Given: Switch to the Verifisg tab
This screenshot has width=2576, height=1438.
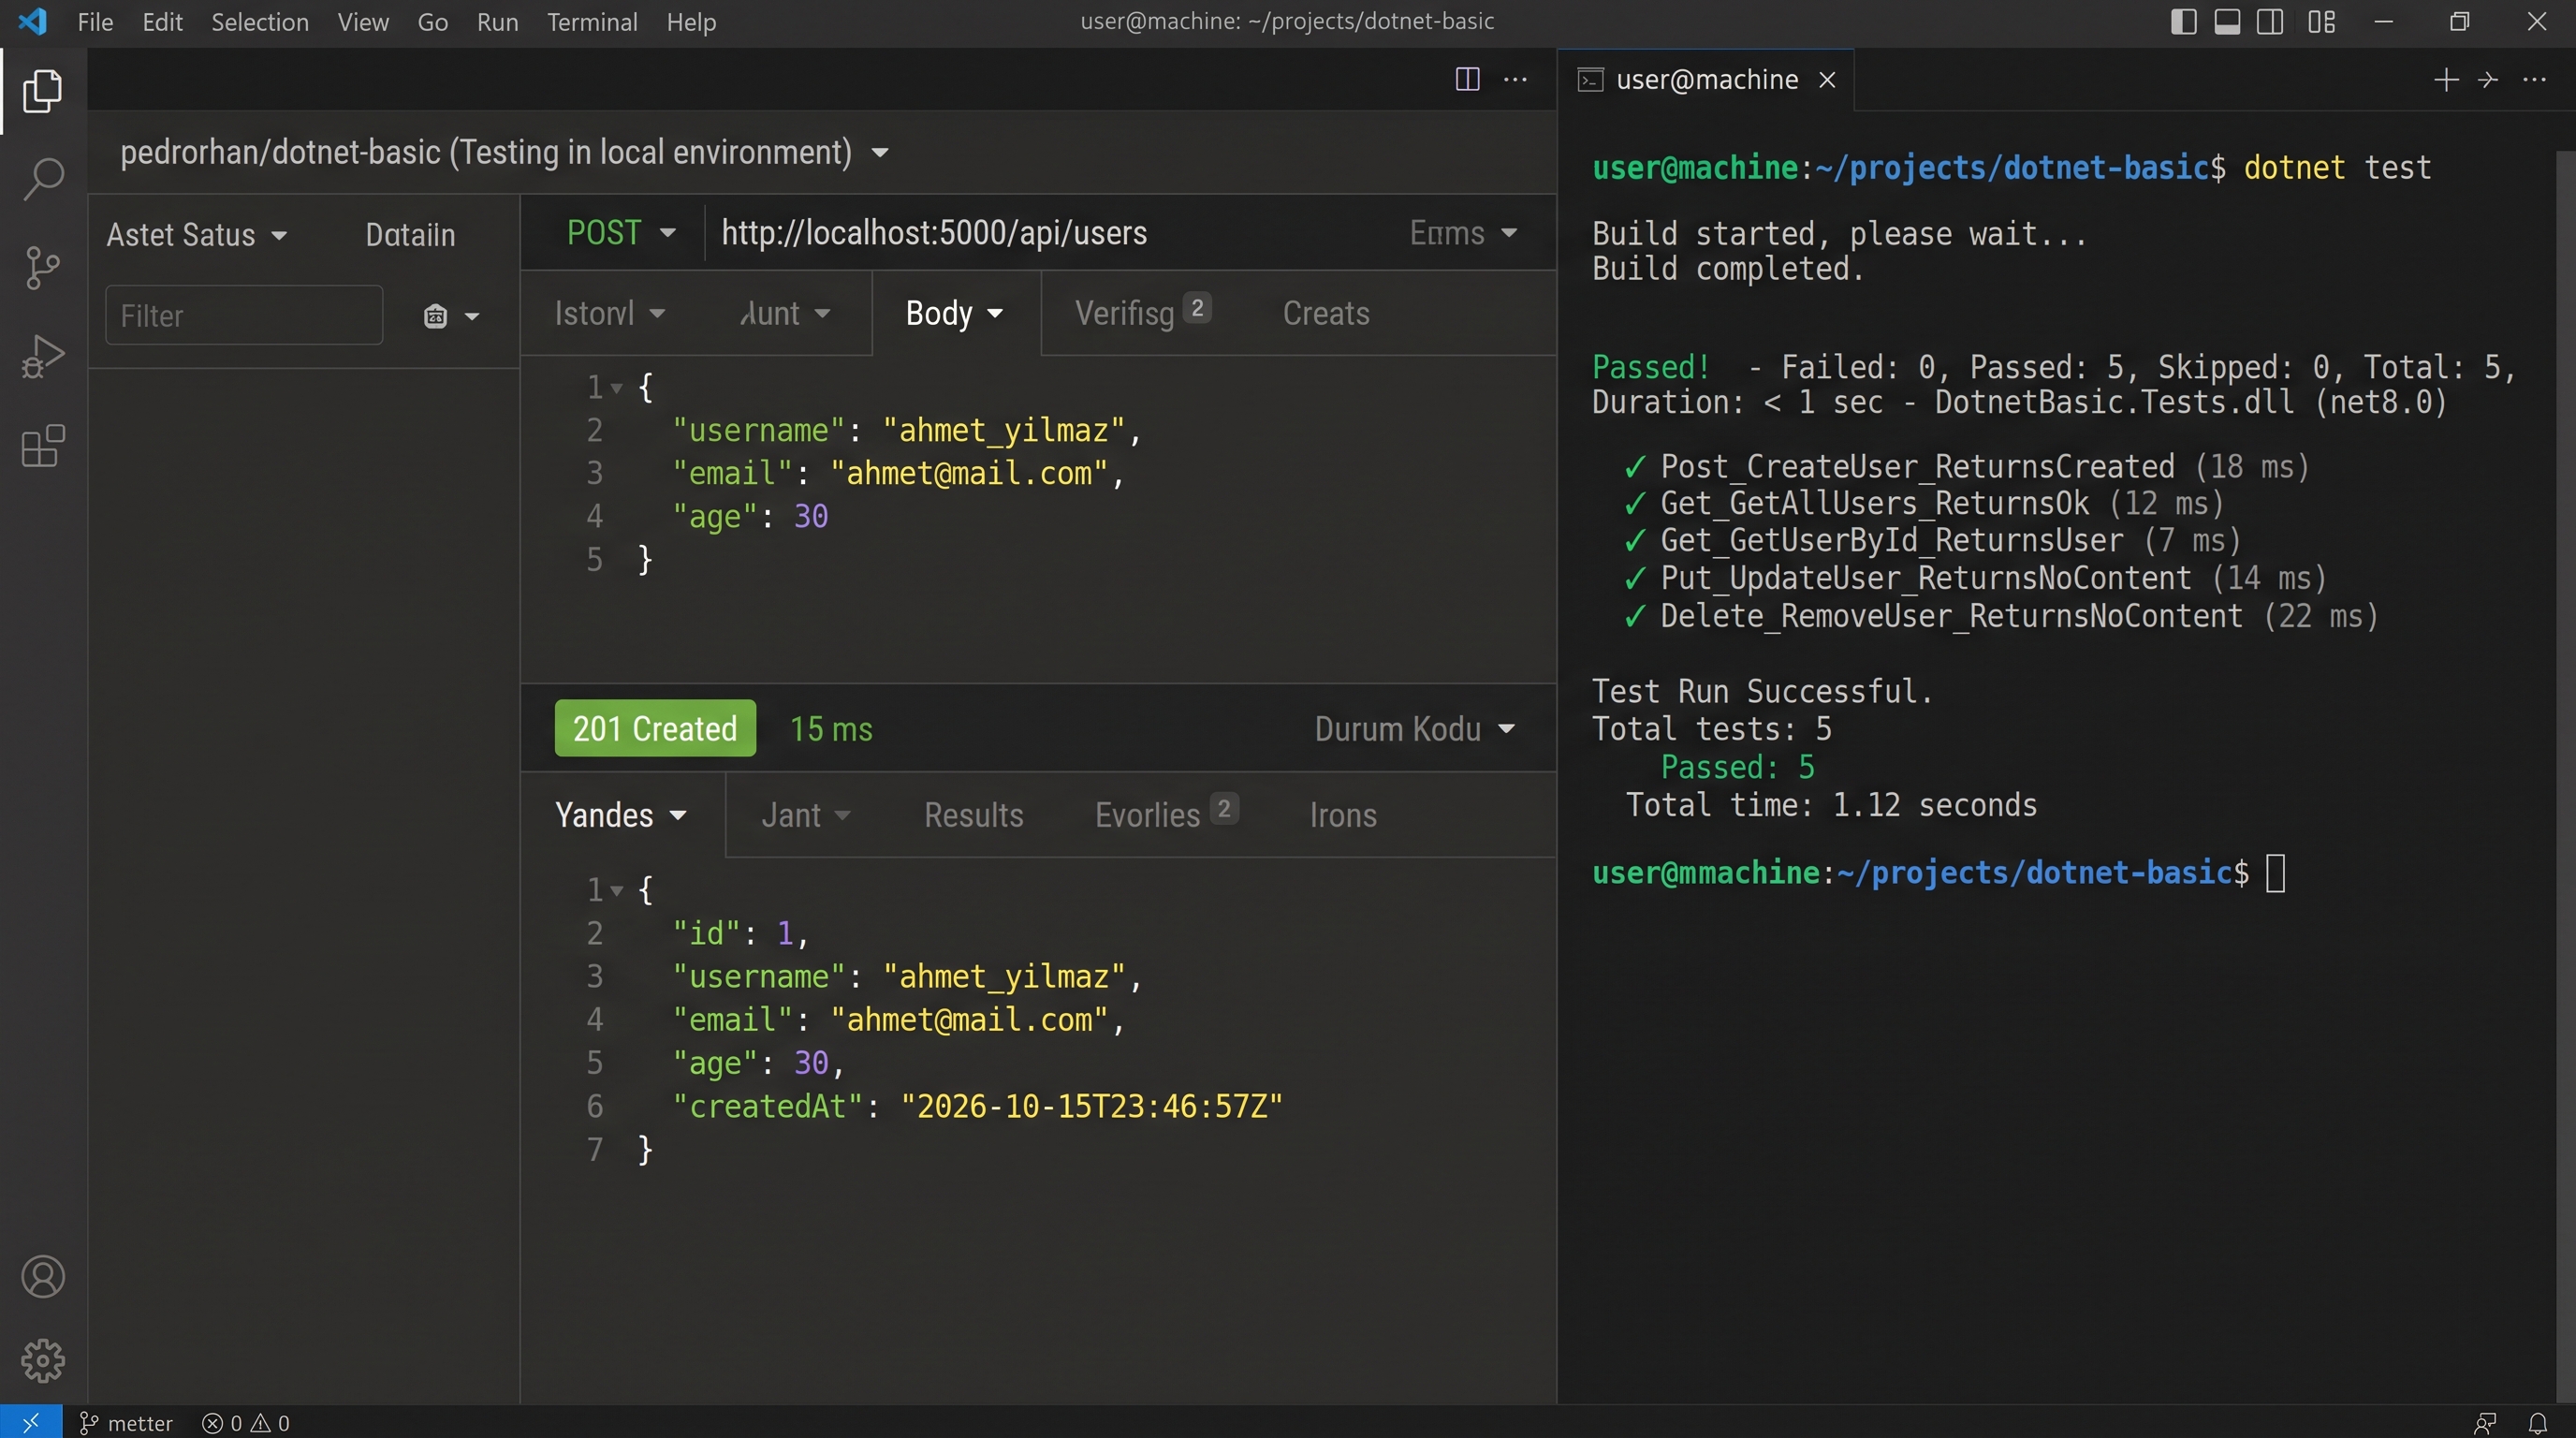Looking at the screenshot, I should coord(1142,313).
